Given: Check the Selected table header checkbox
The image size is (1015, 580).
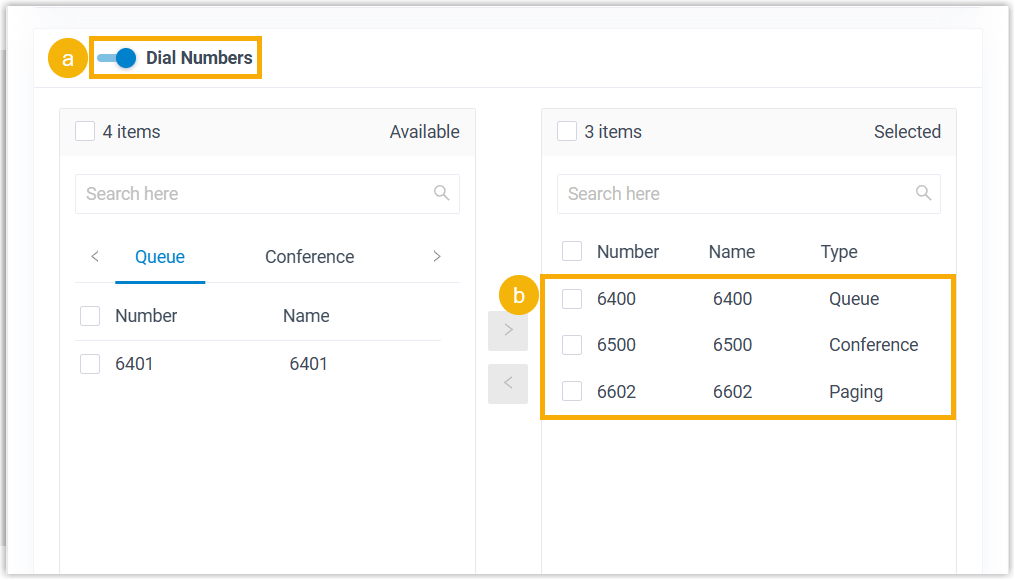Looking at the screenshot, I should (572, 252).
